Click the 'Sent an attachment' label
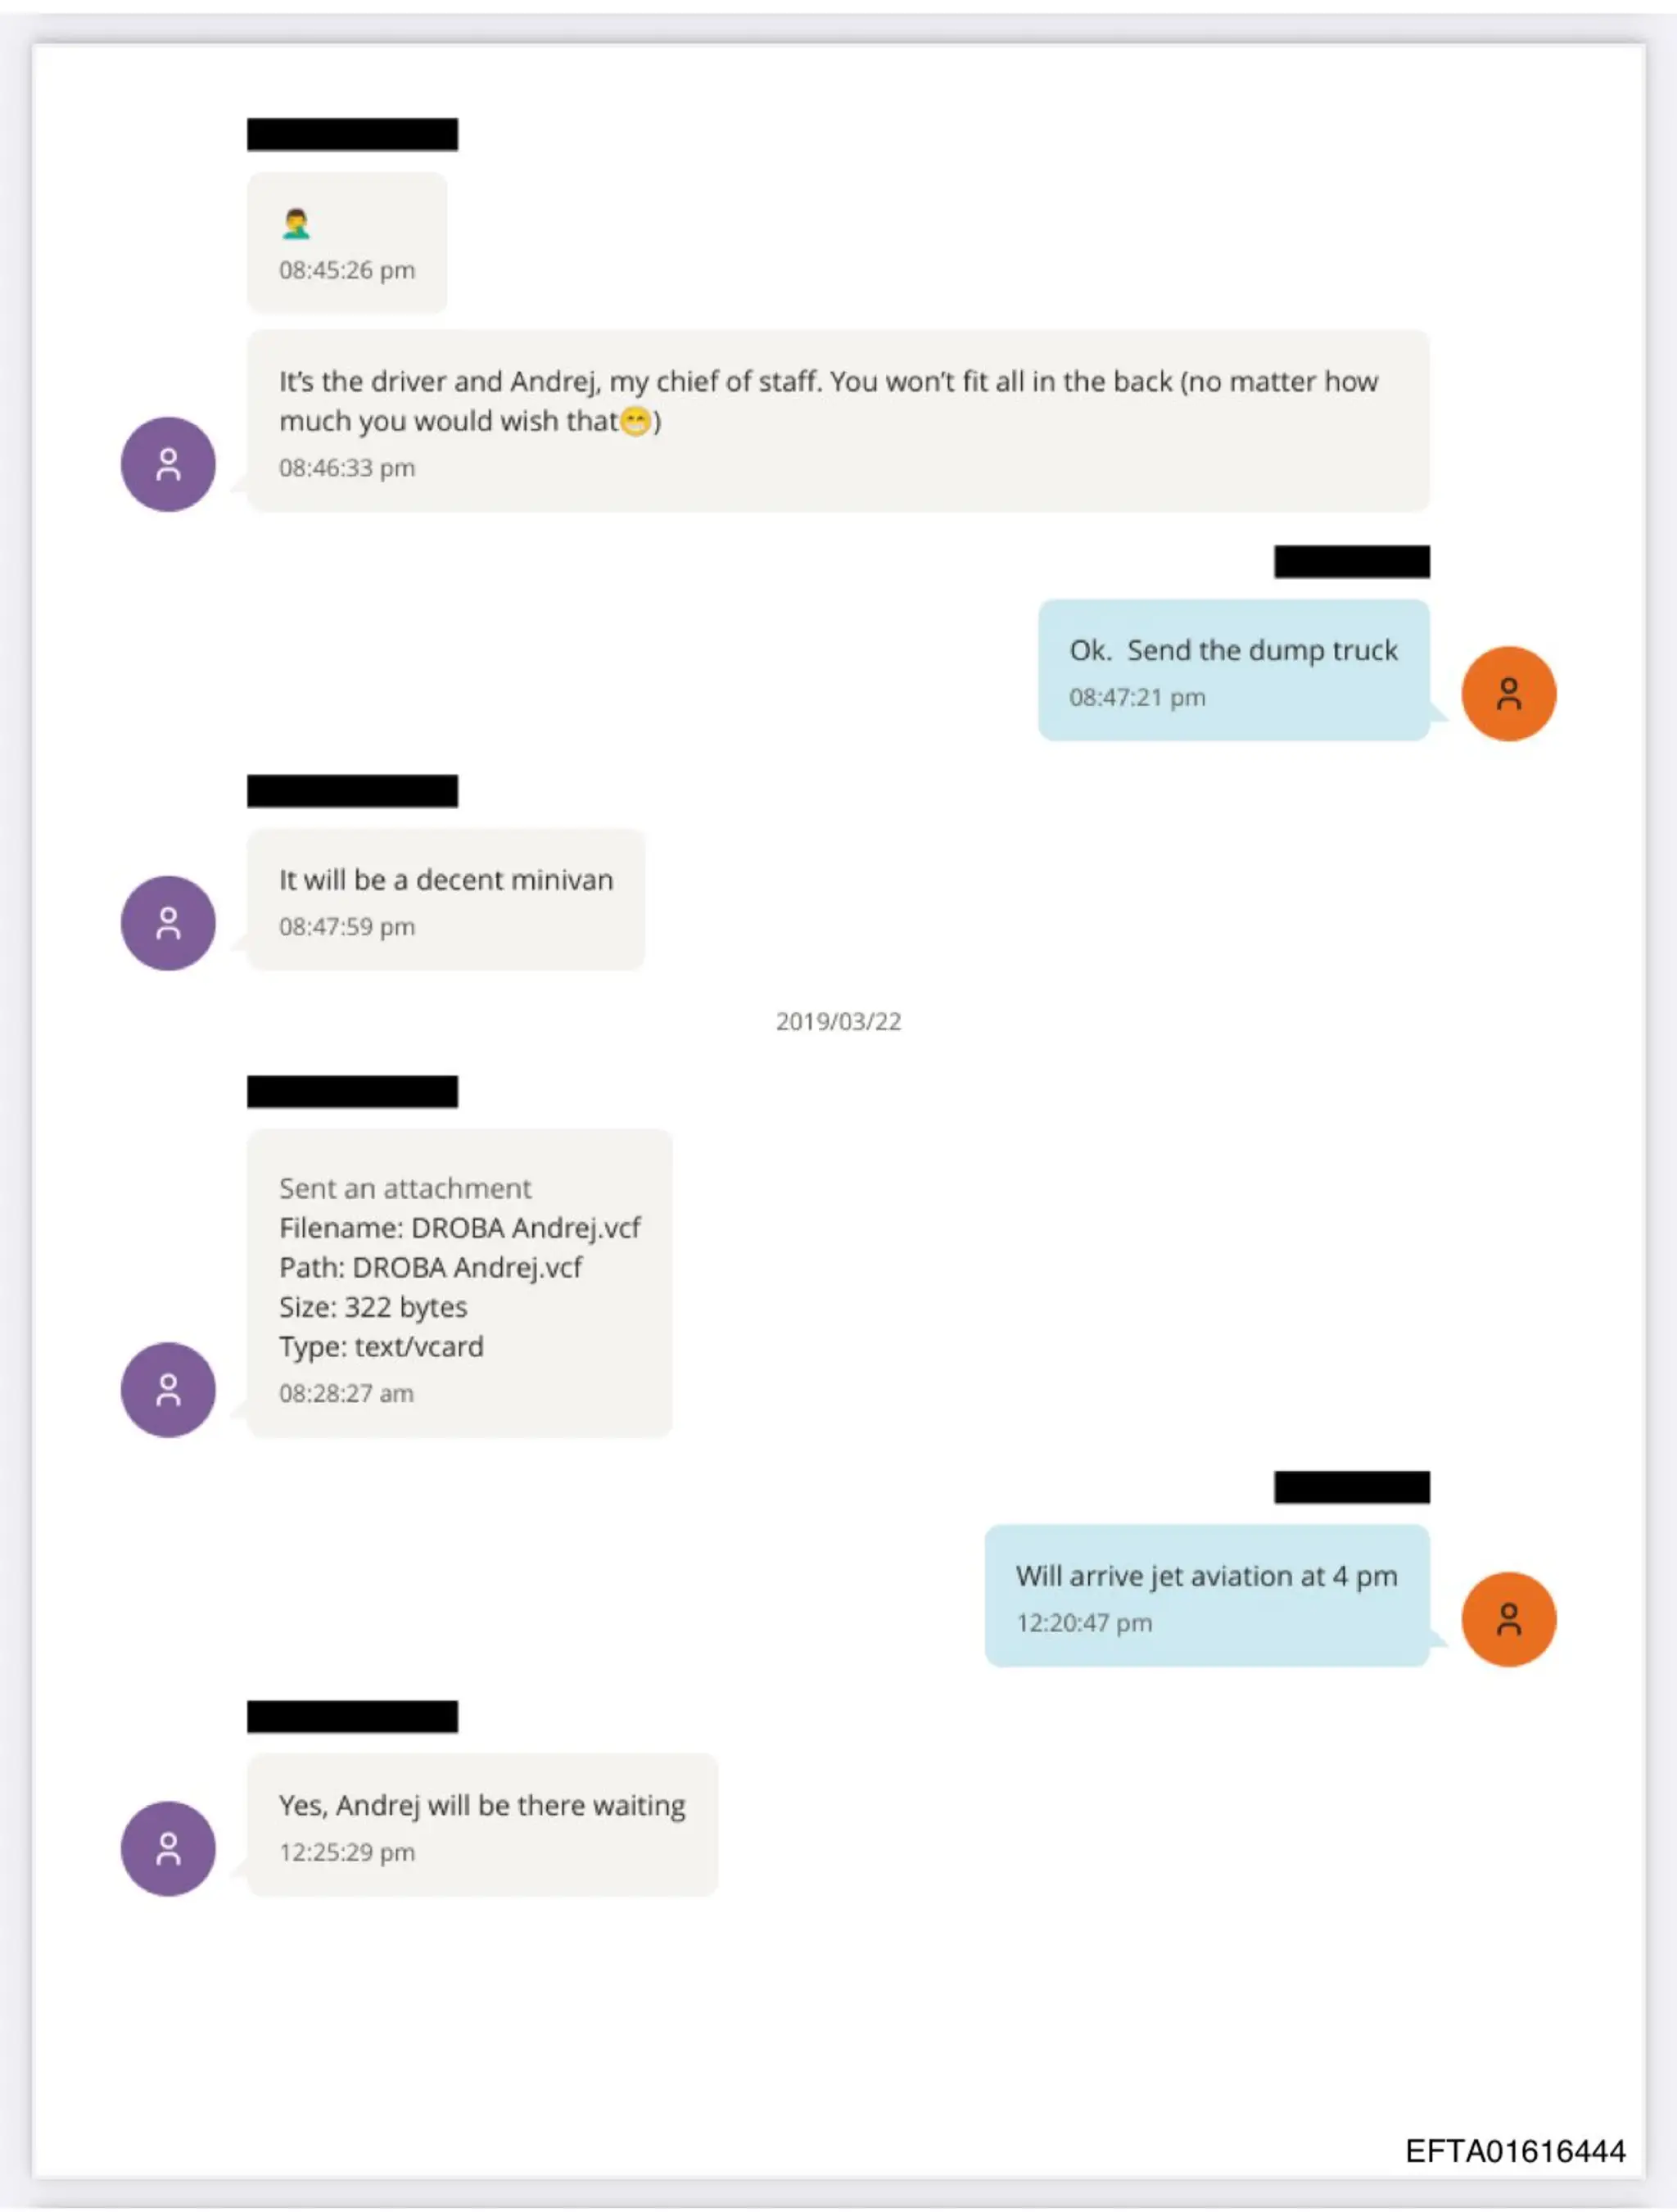 404,1188
